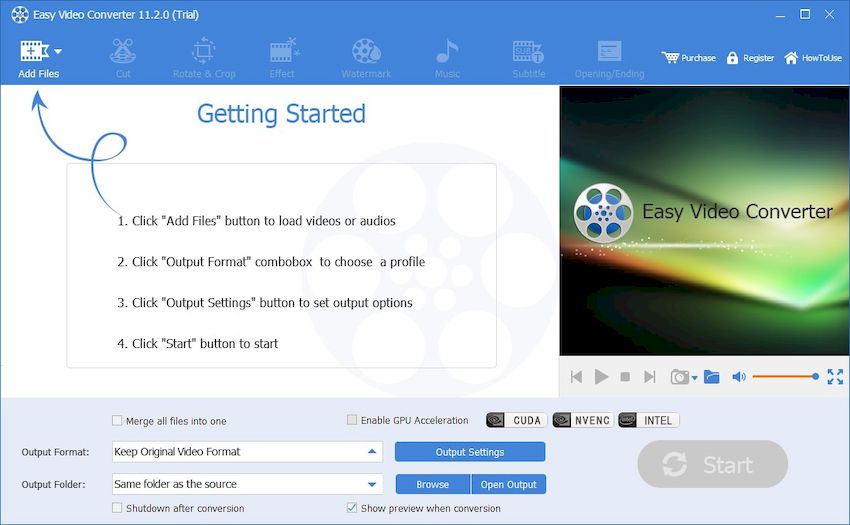
Task: Open the HowToUse home link
Action: coord(813,57)
